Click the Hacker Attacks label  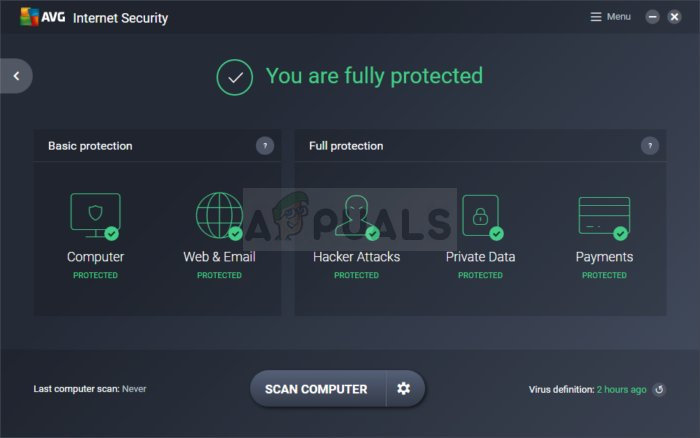356,257
